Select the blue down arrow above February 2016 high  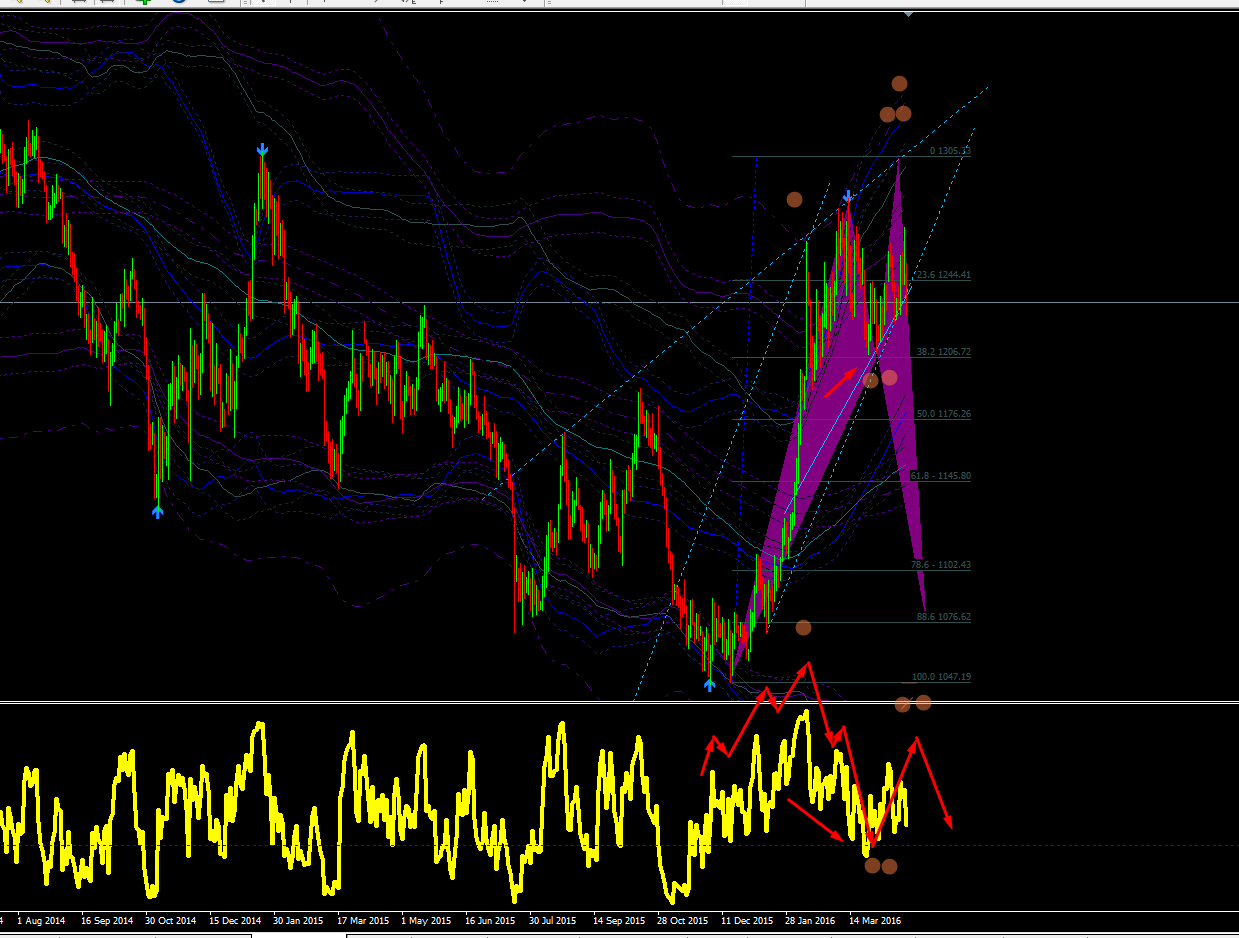(848, 196)
